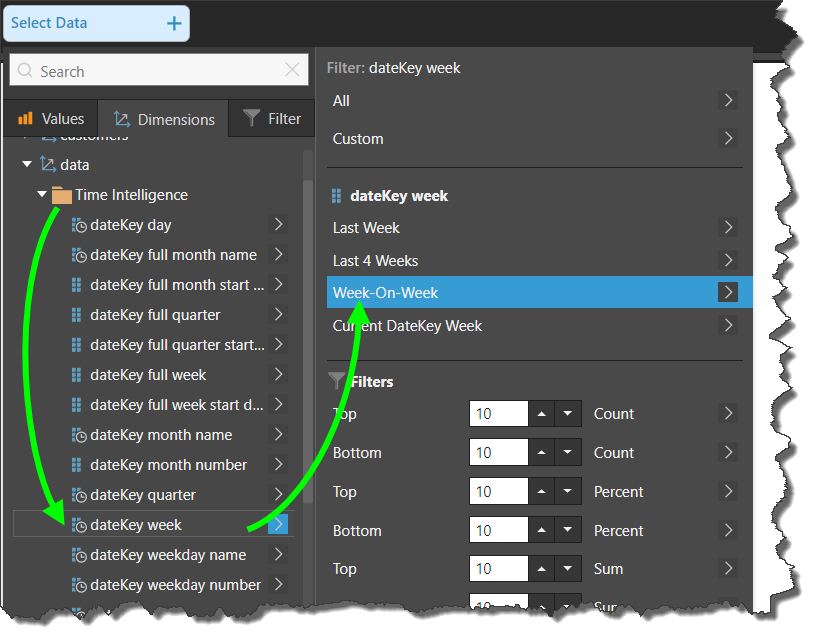This screenshot has width=817, height=643.
Task: Increase the Top Count value
Action: 543,414
